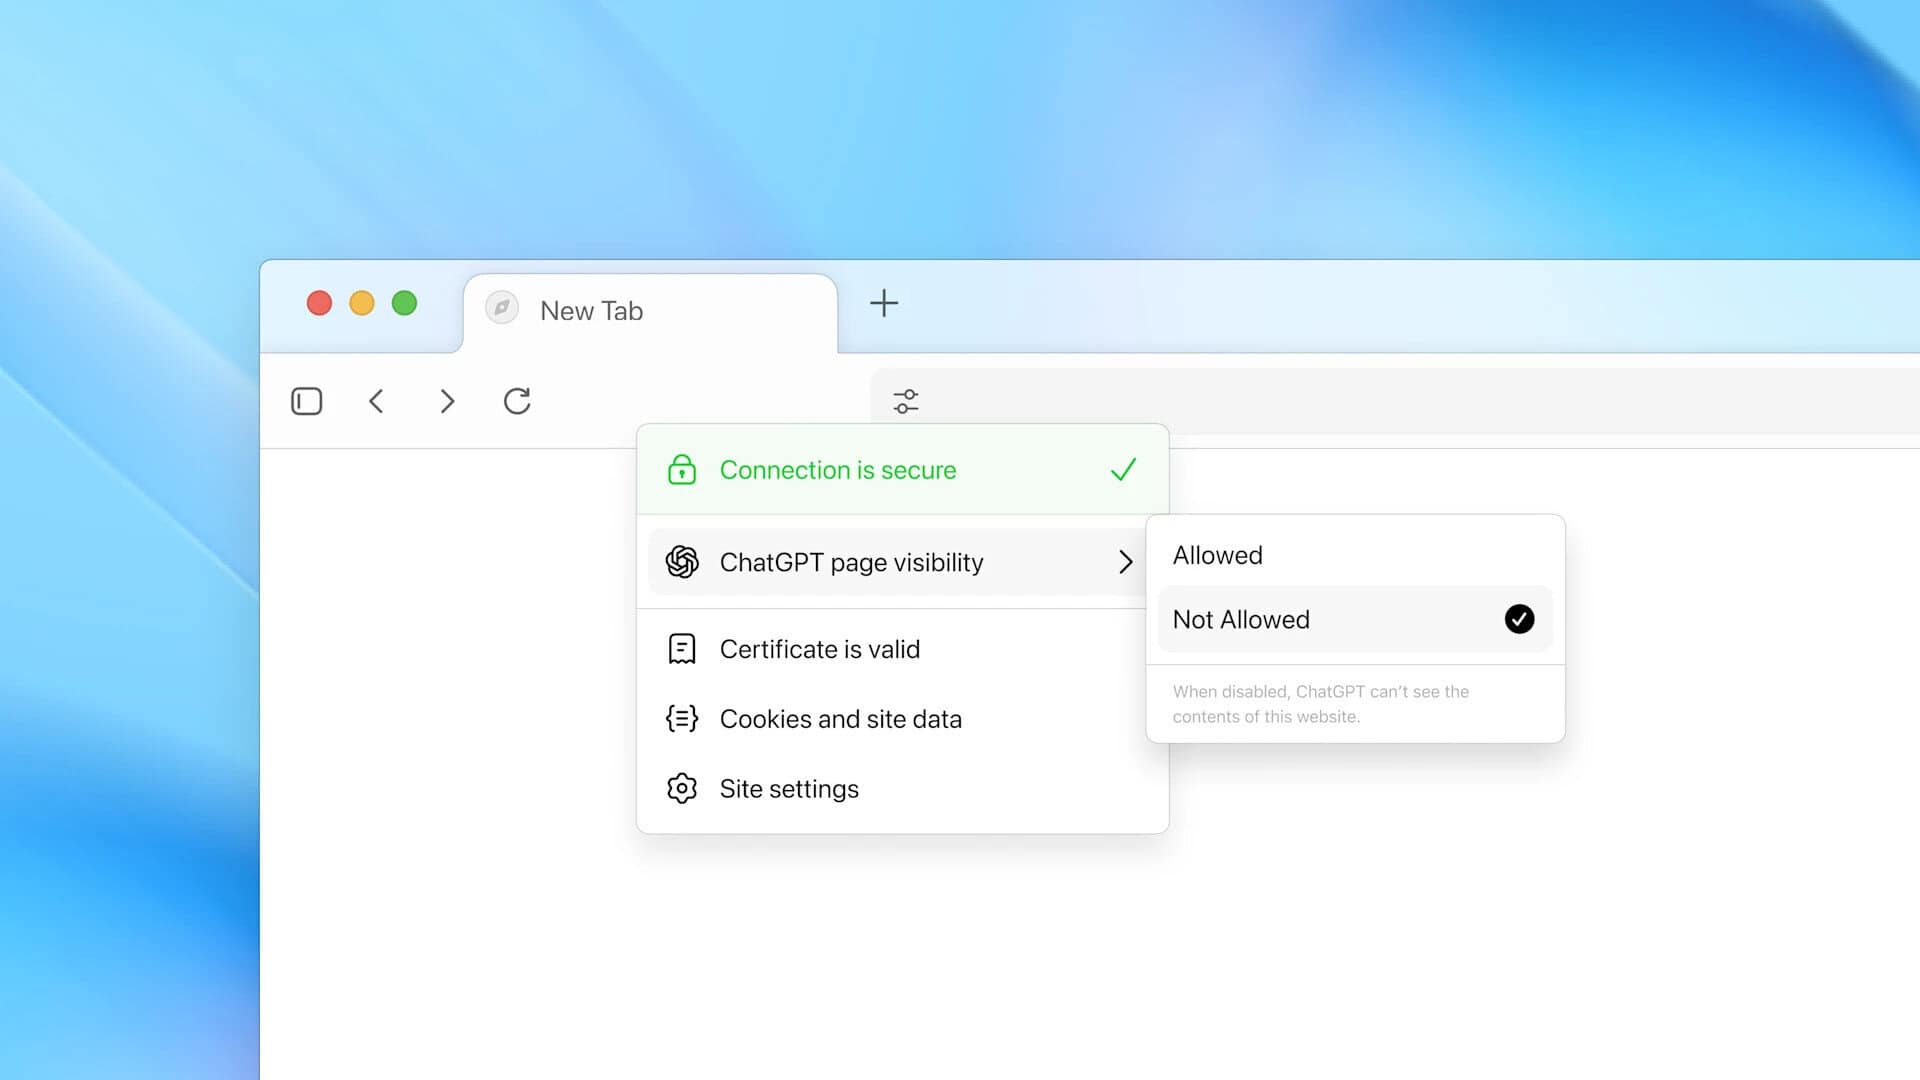This screenshot has height=1080, width=1920.
Task: Click the chevron arrow on ChatGPT page visibility
Action: click(x=1126, y=561)
